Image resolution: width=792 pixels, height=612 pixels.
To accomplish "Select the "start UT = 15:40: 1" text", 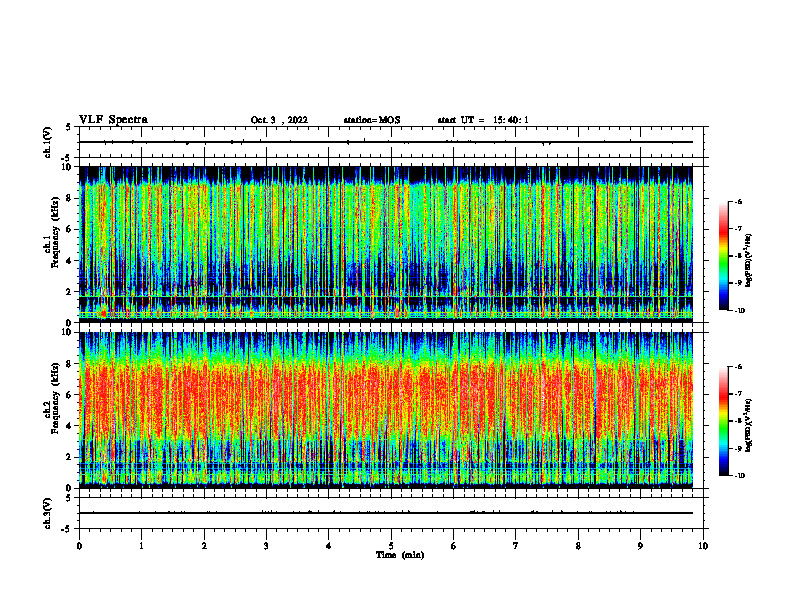I will tap(483, 120).
